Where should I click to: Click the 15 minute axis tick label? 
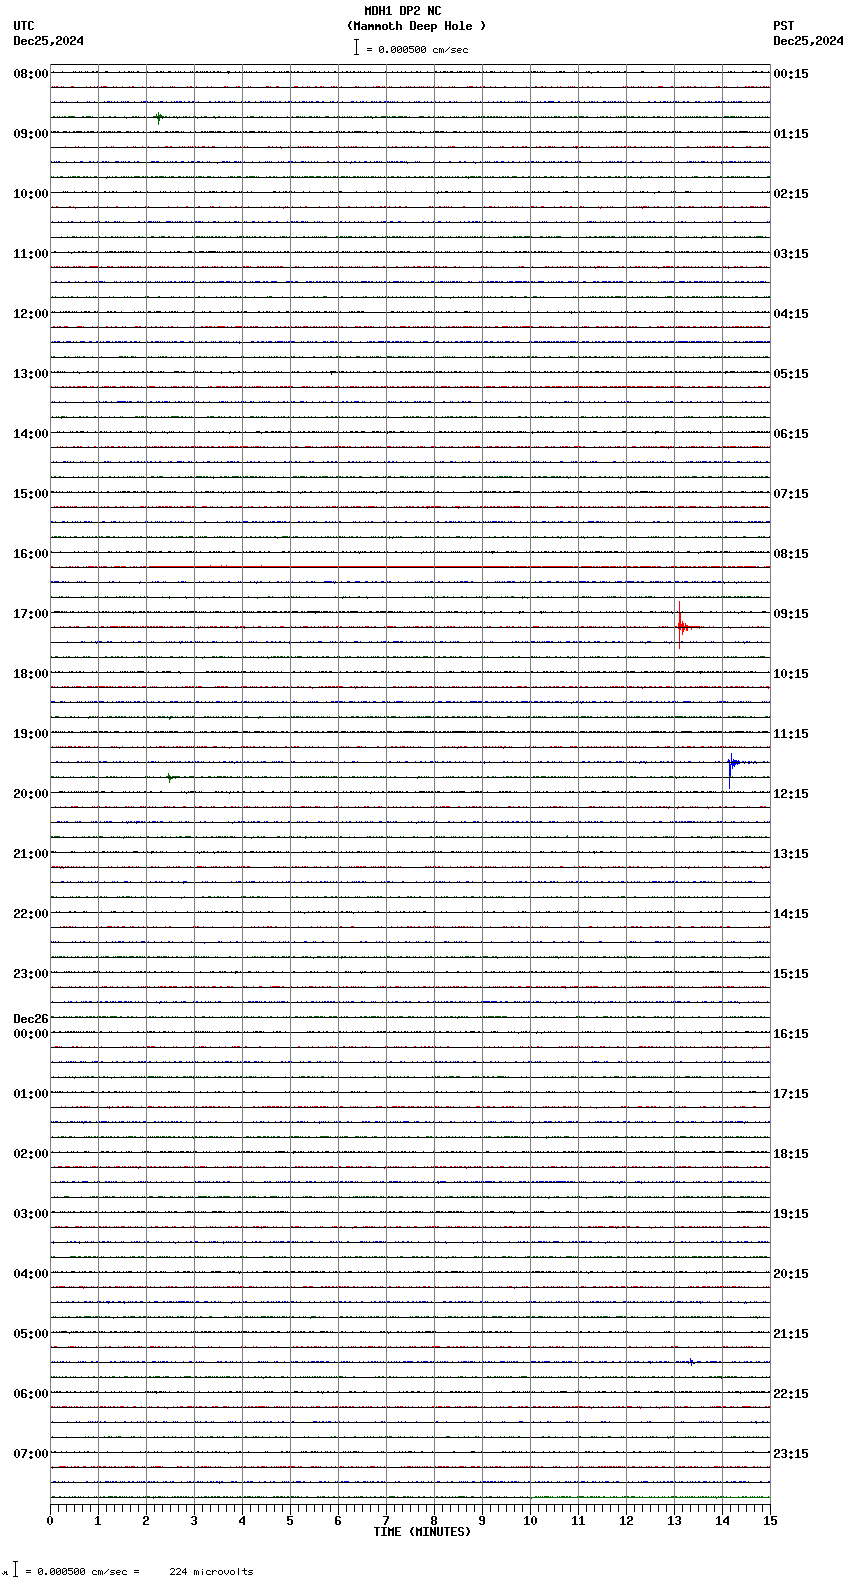click(x=770, y=1521)
